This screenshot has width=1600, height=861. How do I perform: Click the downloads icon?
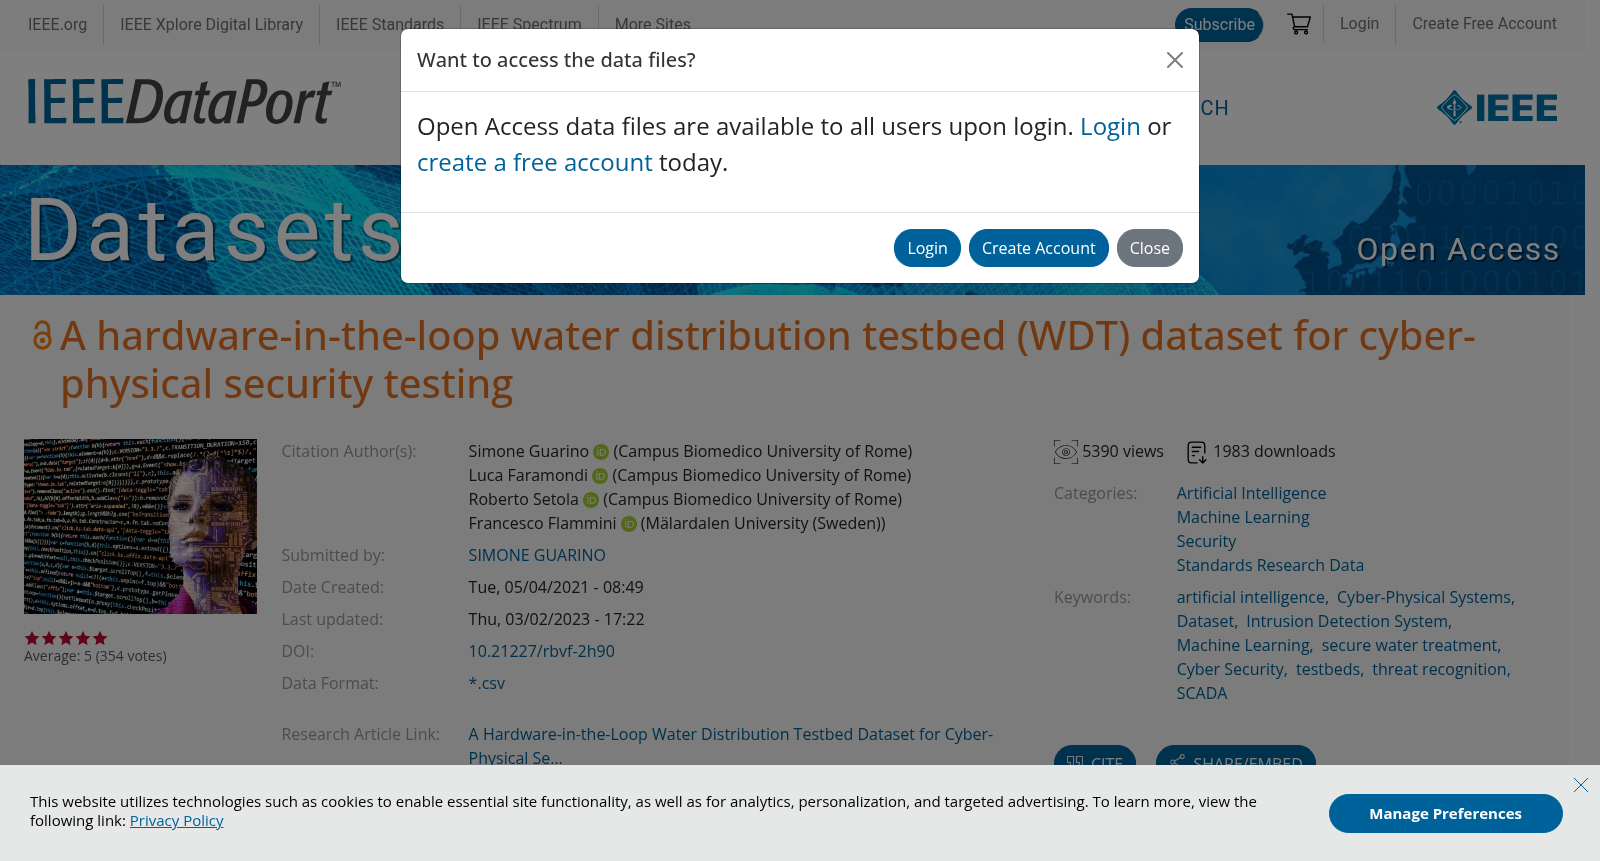(1196, 452)
